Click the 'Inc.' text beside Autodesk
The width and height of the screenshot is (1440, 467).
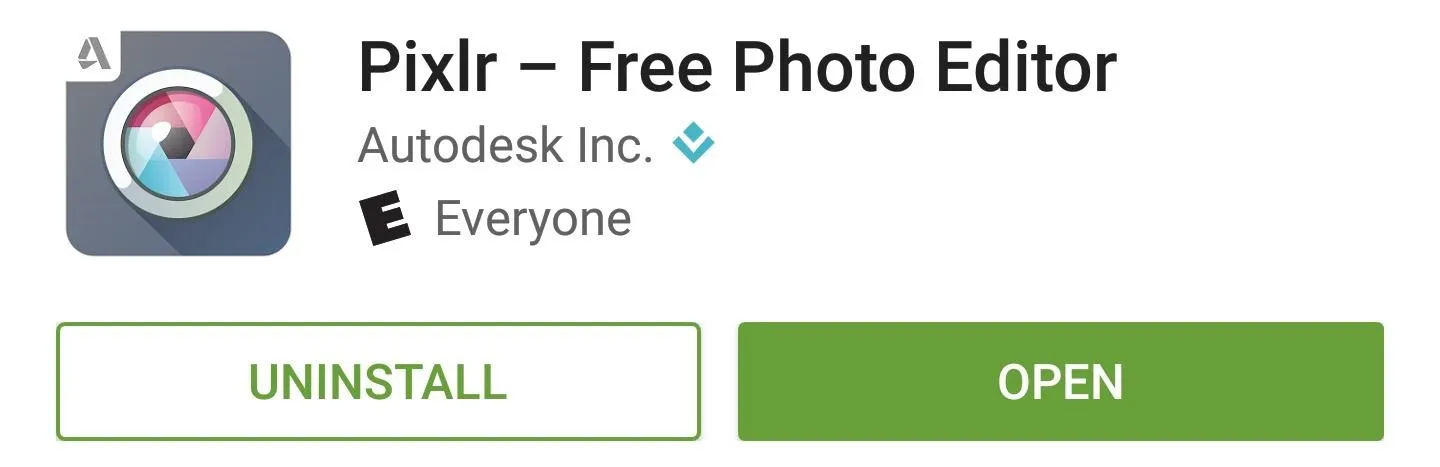click(x=614, y=146)
